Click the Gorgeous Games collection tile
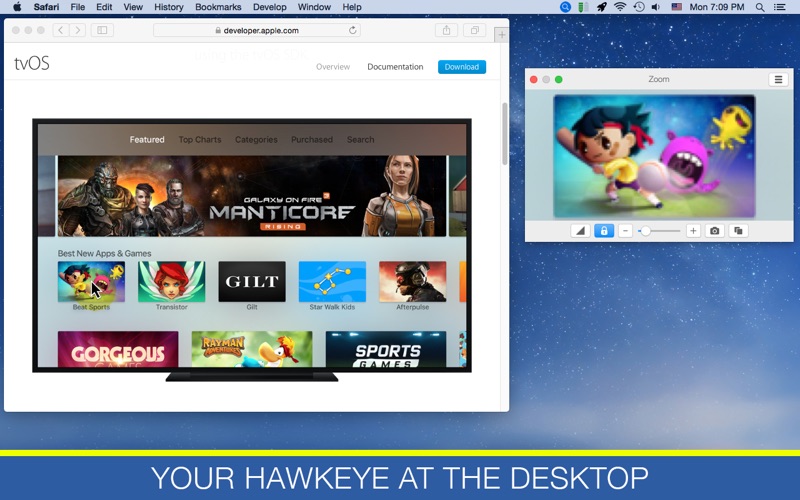800x500 pixels. click(x=118, y=349)
